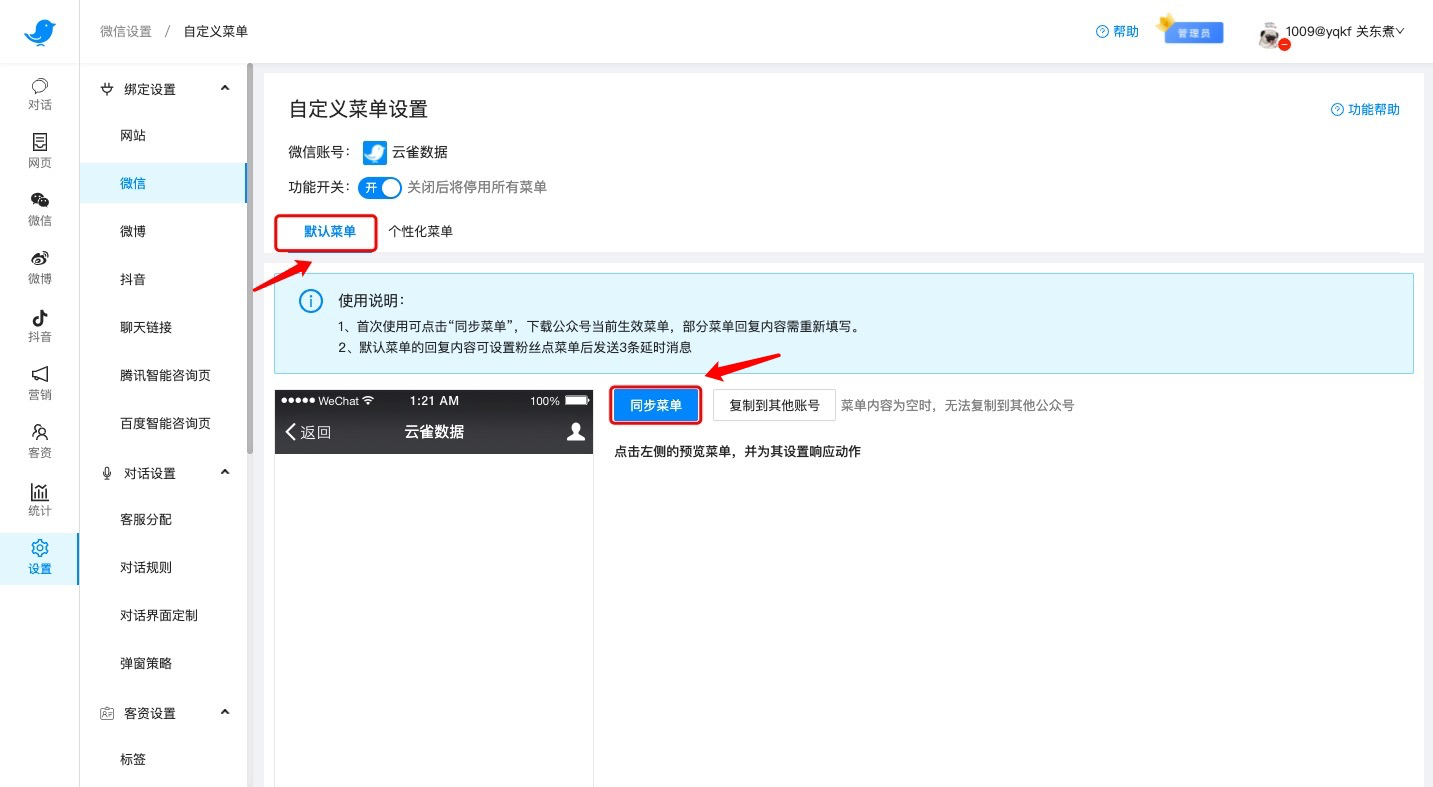The height and width of the screenshot is (787, 1433).
Task: Select the 网页 icon in the sidebar
Action: coord(39,151)
